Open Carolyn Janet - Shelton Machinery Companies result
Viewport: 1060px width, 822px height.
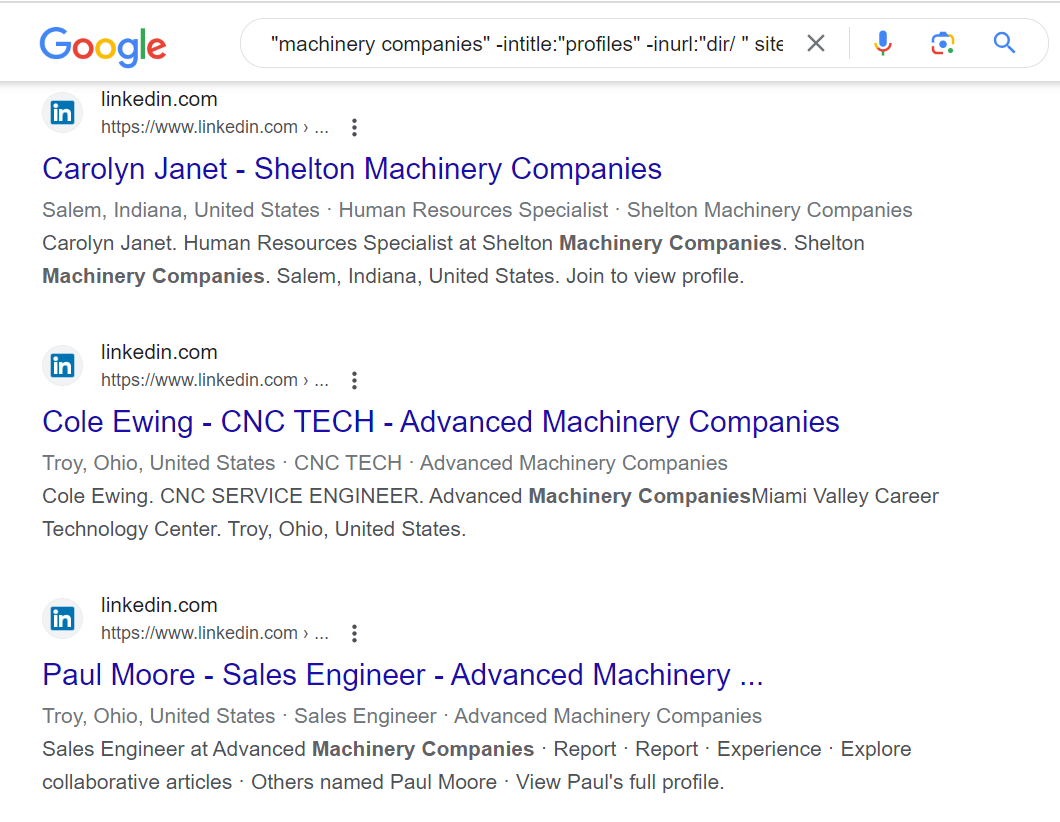352,169
